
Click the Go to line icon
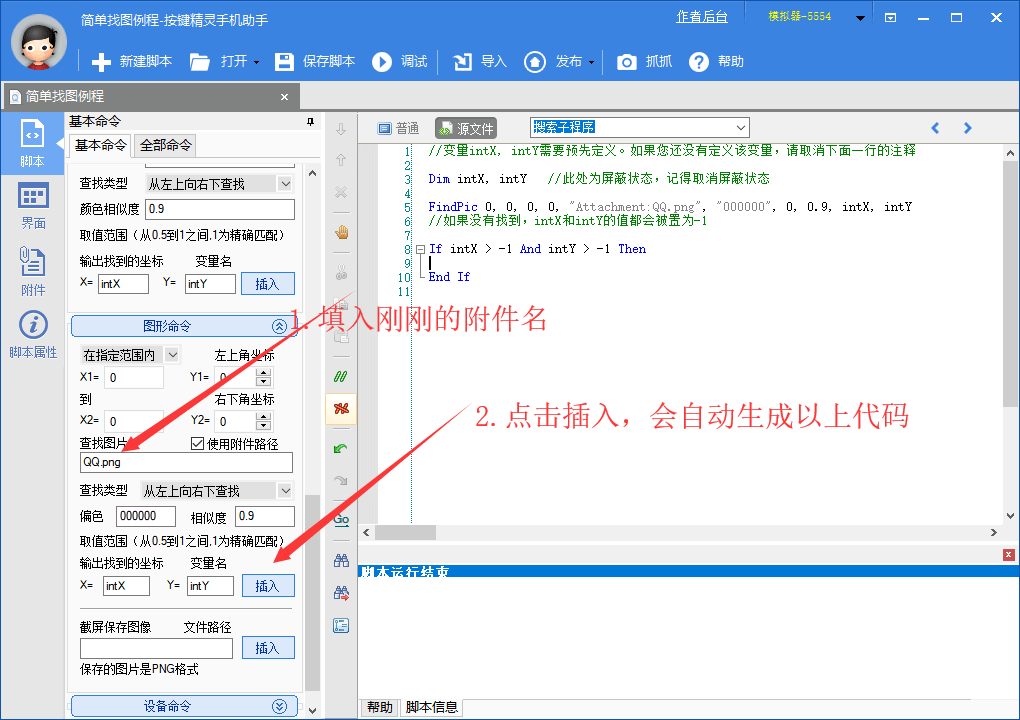[x=341, y=520]
